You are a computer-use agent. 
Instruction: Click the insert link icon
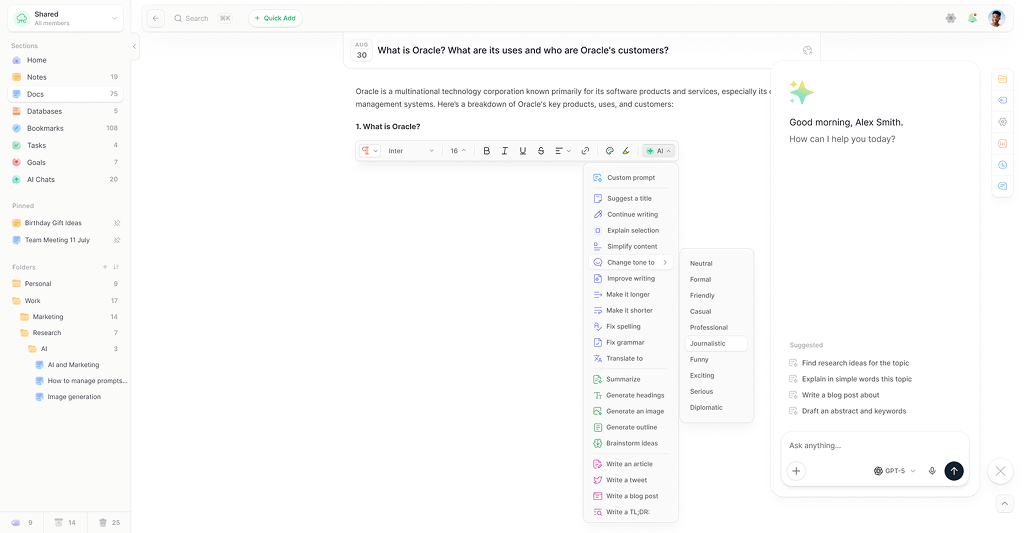click(585, 151)
